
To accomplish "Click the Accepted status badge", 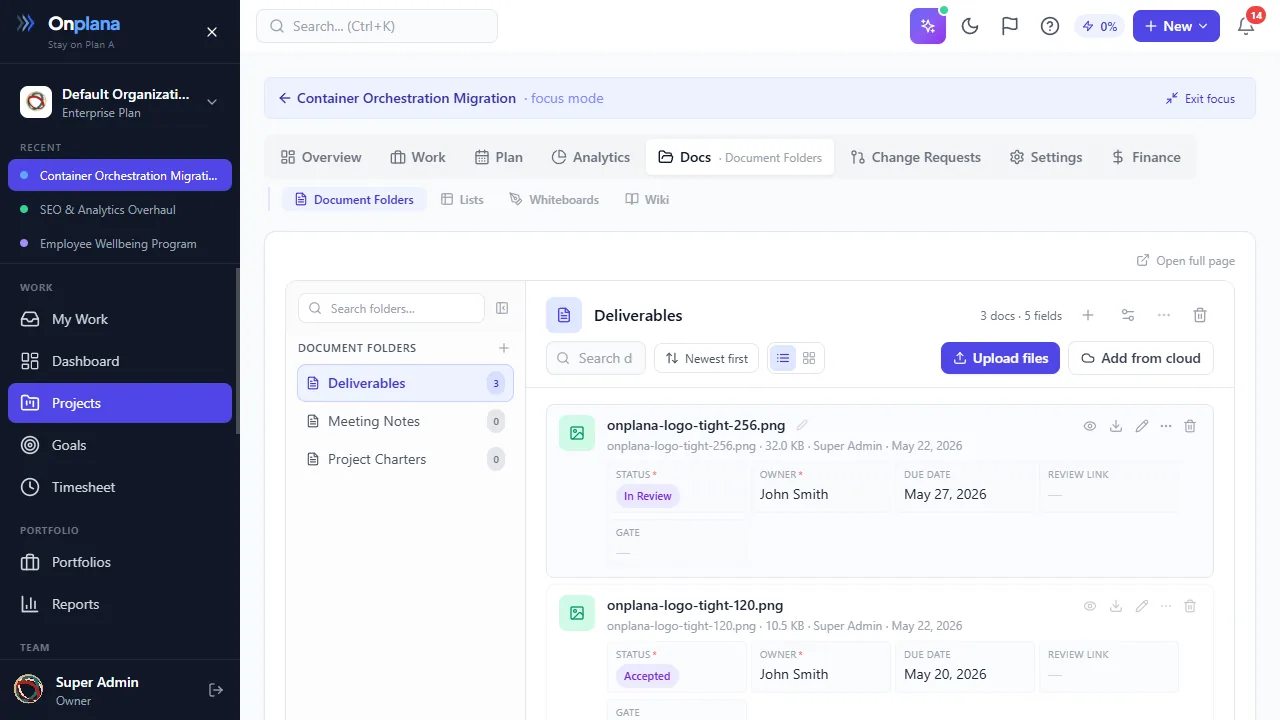I will click(647, 676).
